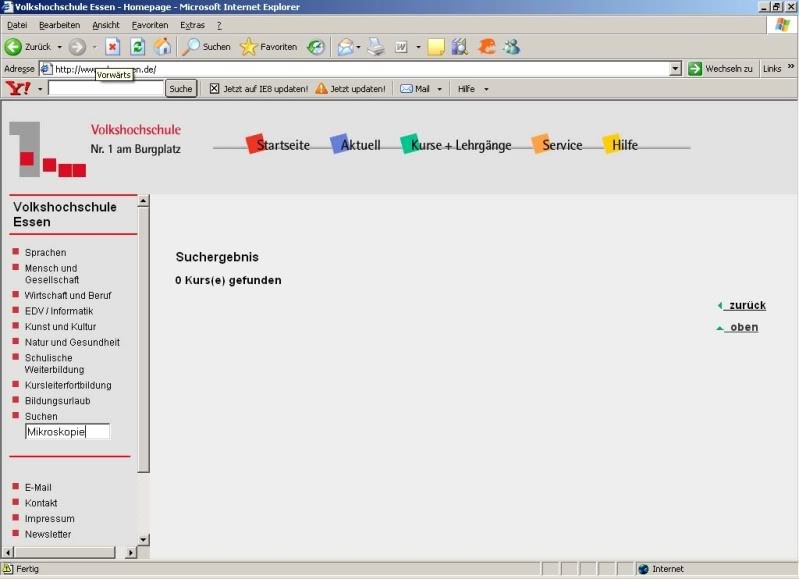799x579 pixels.
Task: Click the printer icon in toolbar
Action: click(376, 47)
